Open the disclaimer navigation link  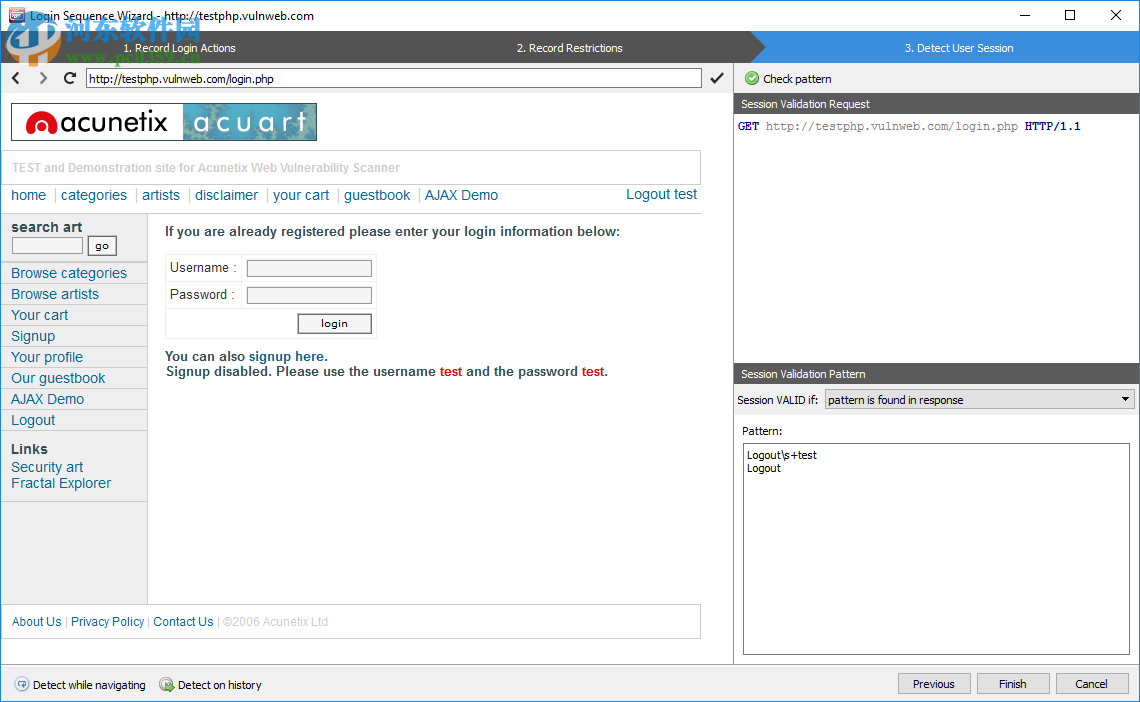226,195
